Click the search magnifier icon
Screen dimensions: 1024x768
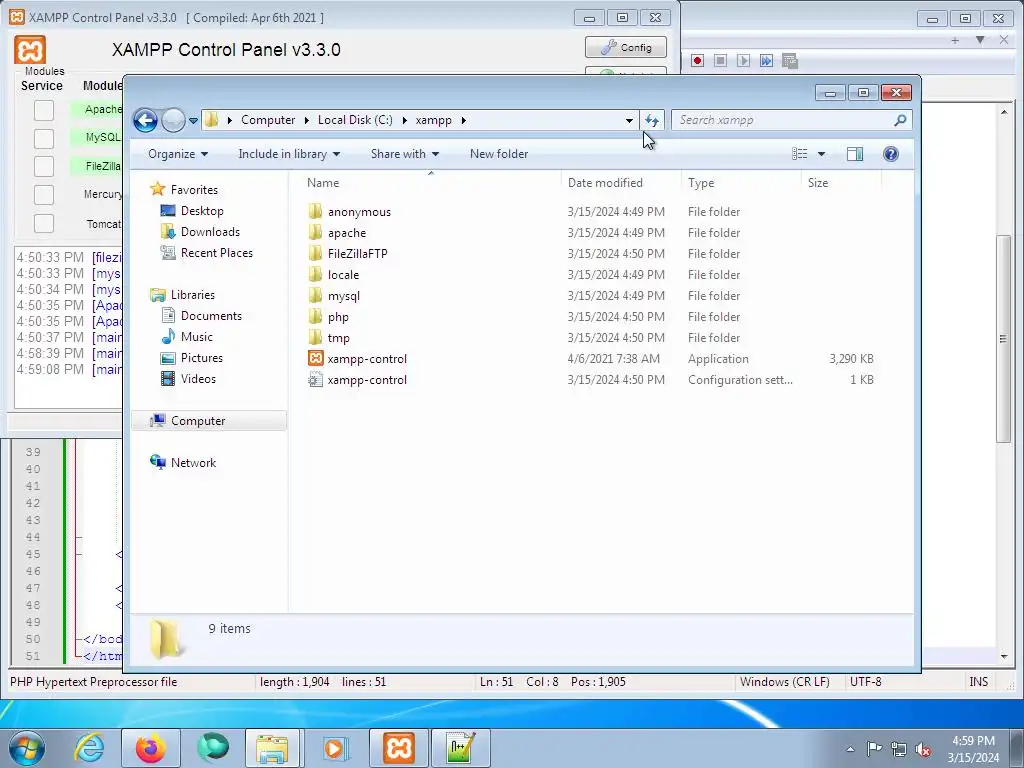tap(900, 120)
